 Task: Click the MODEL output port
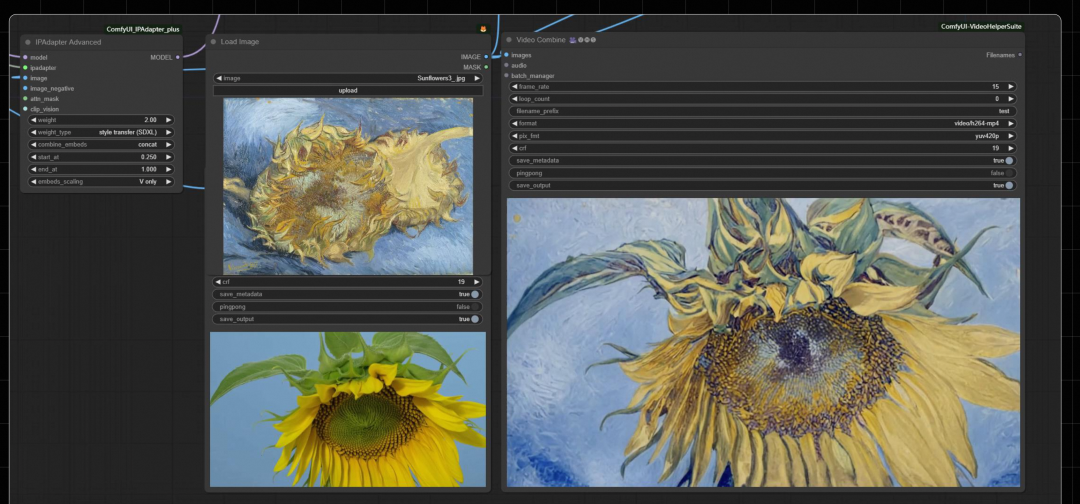point(178,57)
